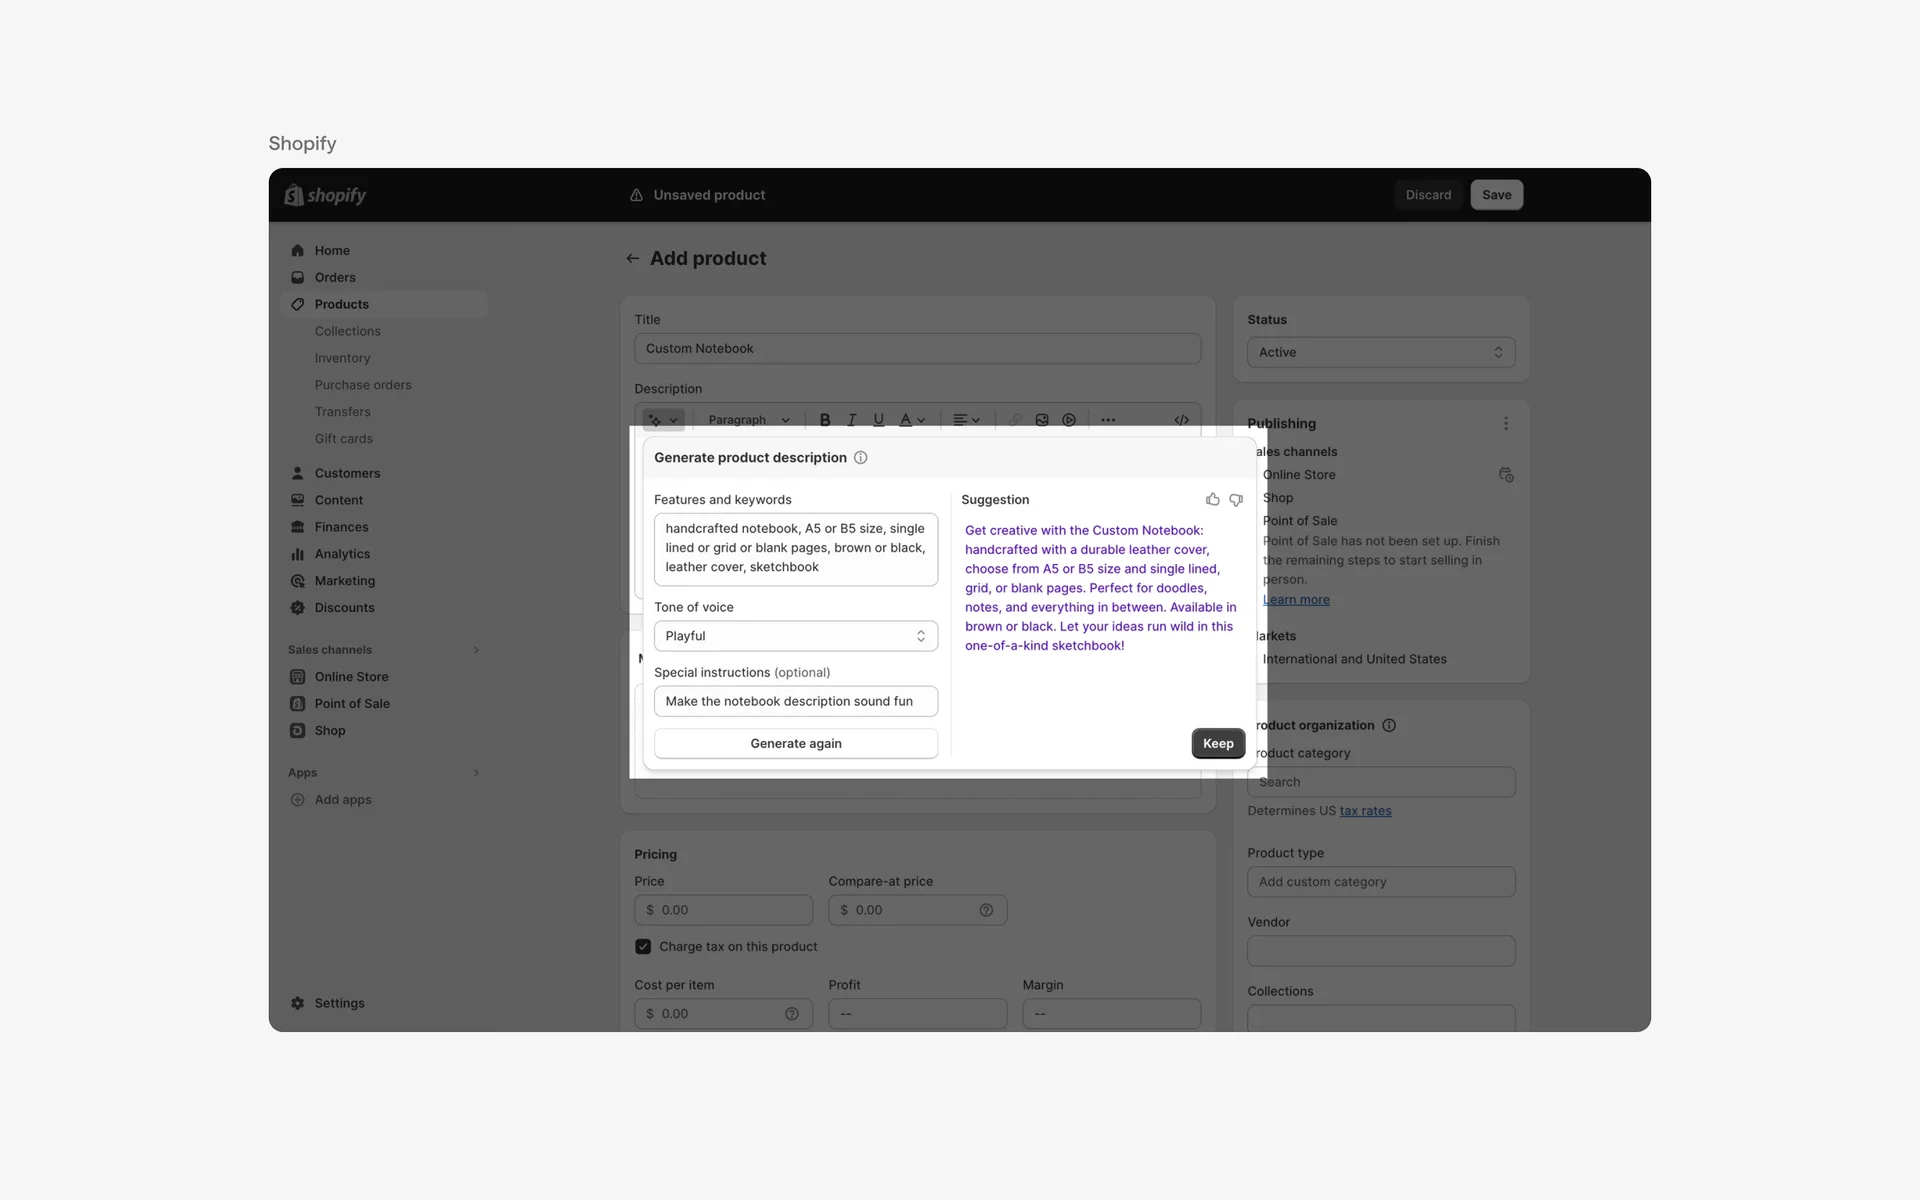The image size is (1920, 1200).
Task: Insert a video into the description
Action: click(x=1070, y=419)
